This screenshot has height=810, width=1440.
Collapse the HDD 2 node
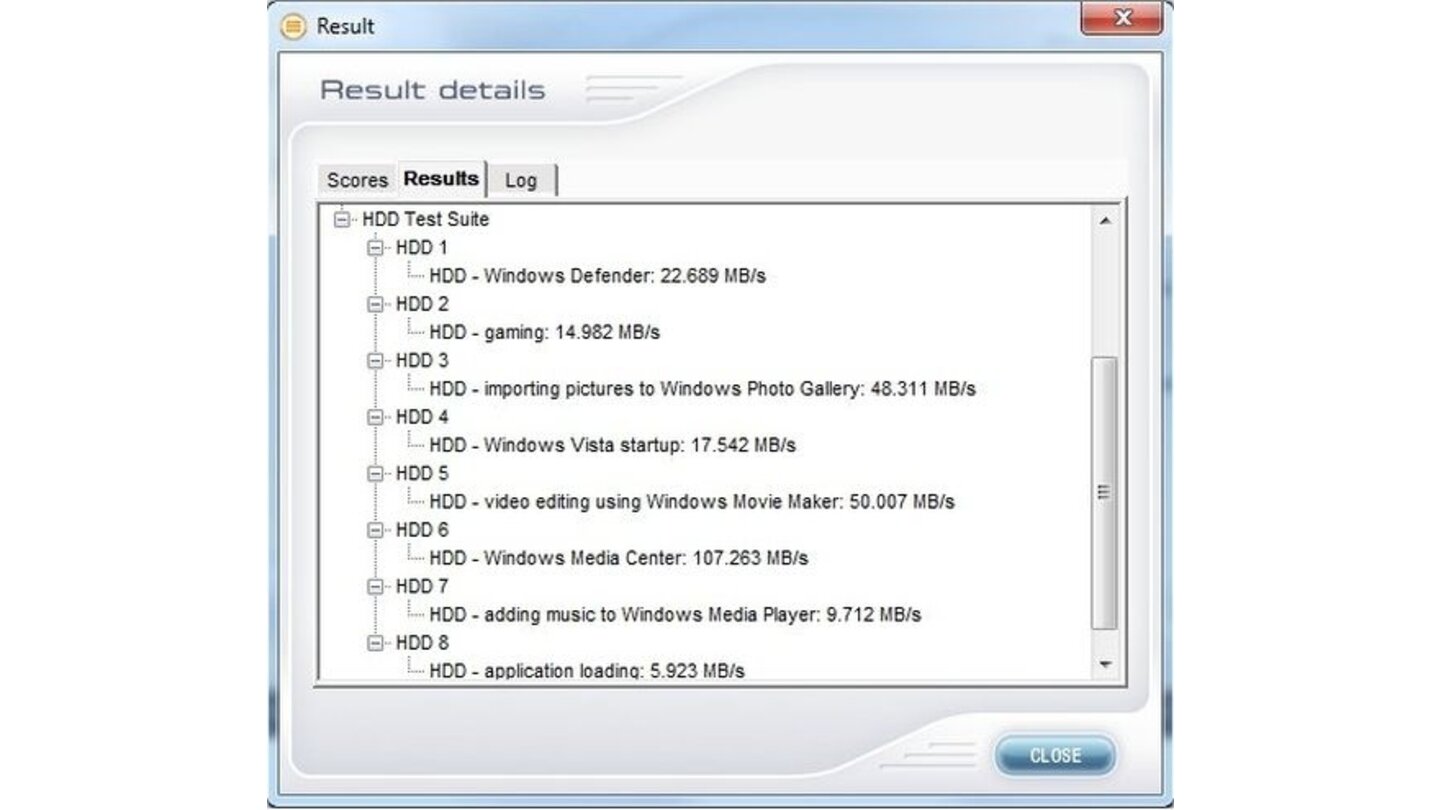point(376,303)
